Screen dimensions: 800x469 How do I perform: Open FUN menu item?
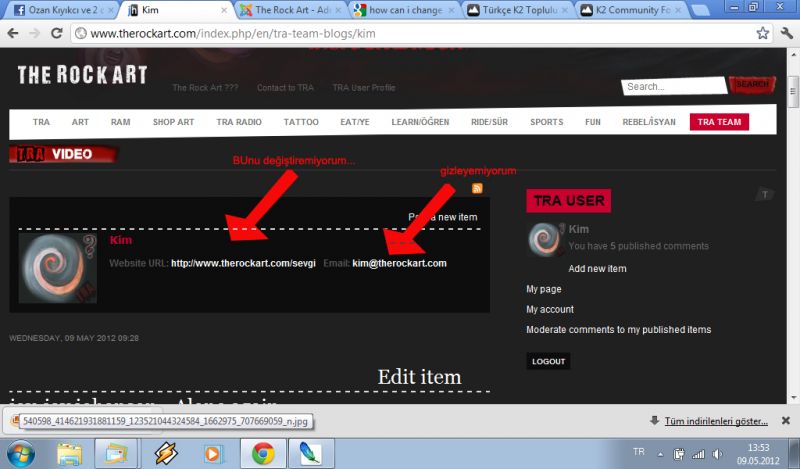593,122
